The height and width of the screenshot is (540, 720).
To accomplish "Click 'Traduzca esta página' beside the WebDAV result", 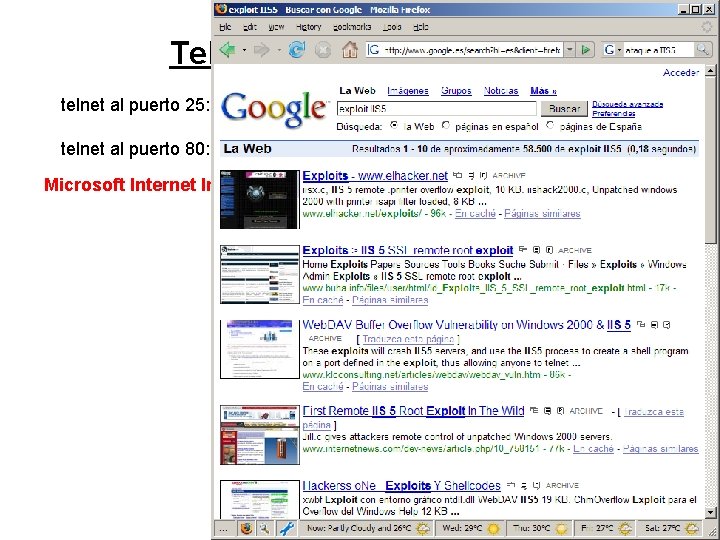I will pos(408,339).
